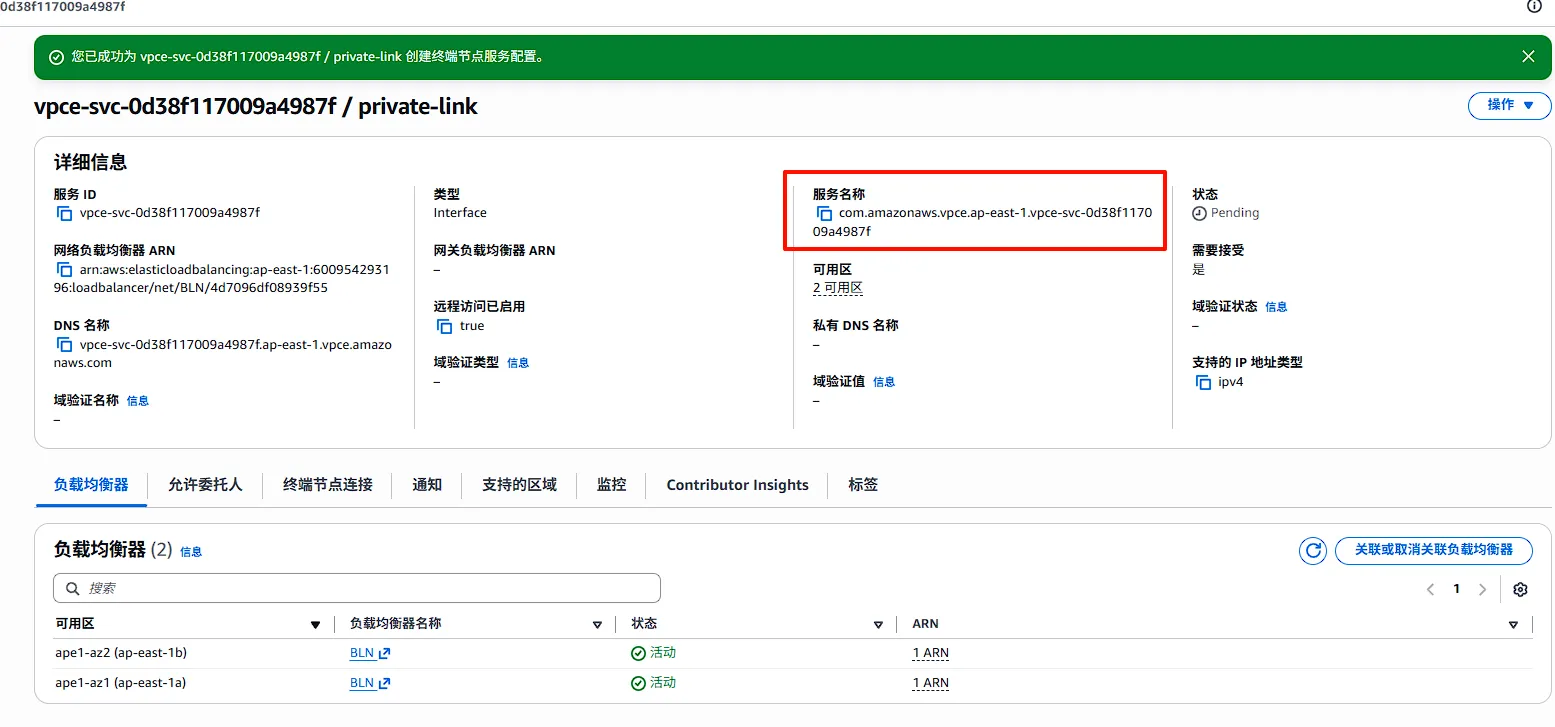
Task: Copy the ipv4 supported address type
Action: coord(1203,382)
